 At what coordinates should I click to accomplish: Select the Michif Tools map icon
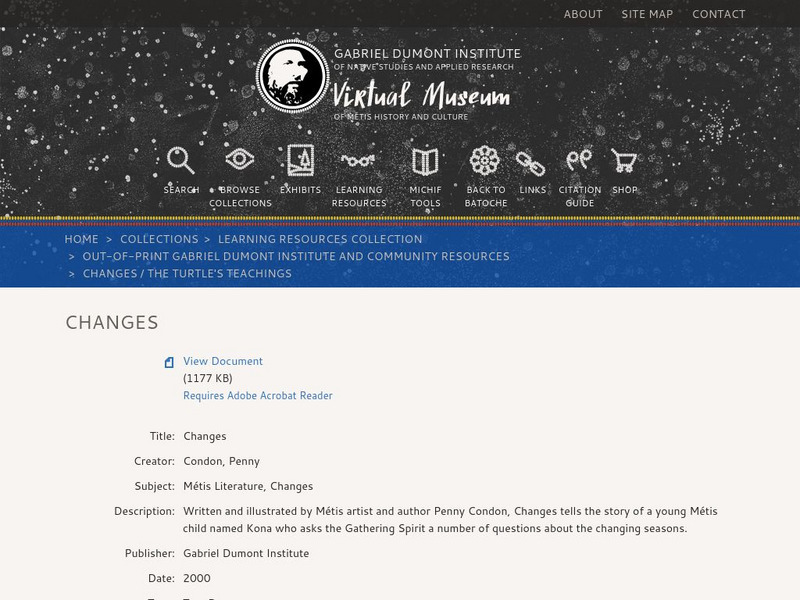point(425,161)
